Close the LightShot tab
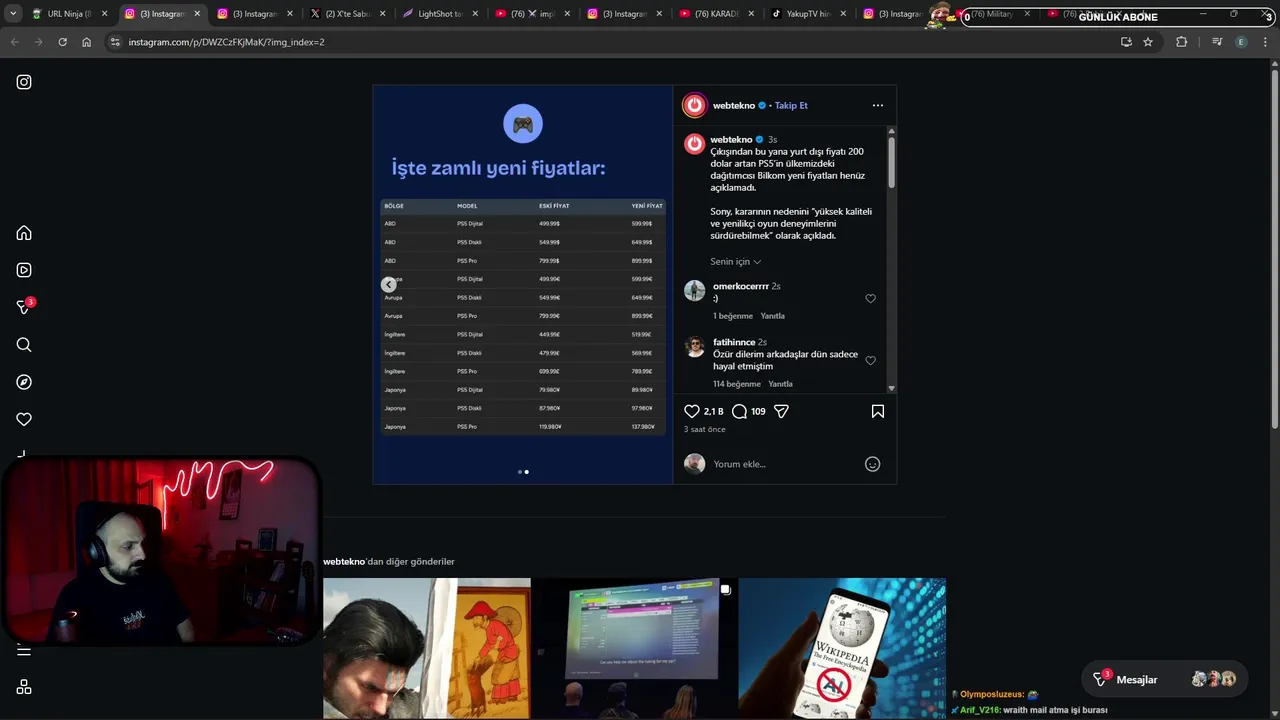The width and height of the screenshot is (1280, 720). 474,14
